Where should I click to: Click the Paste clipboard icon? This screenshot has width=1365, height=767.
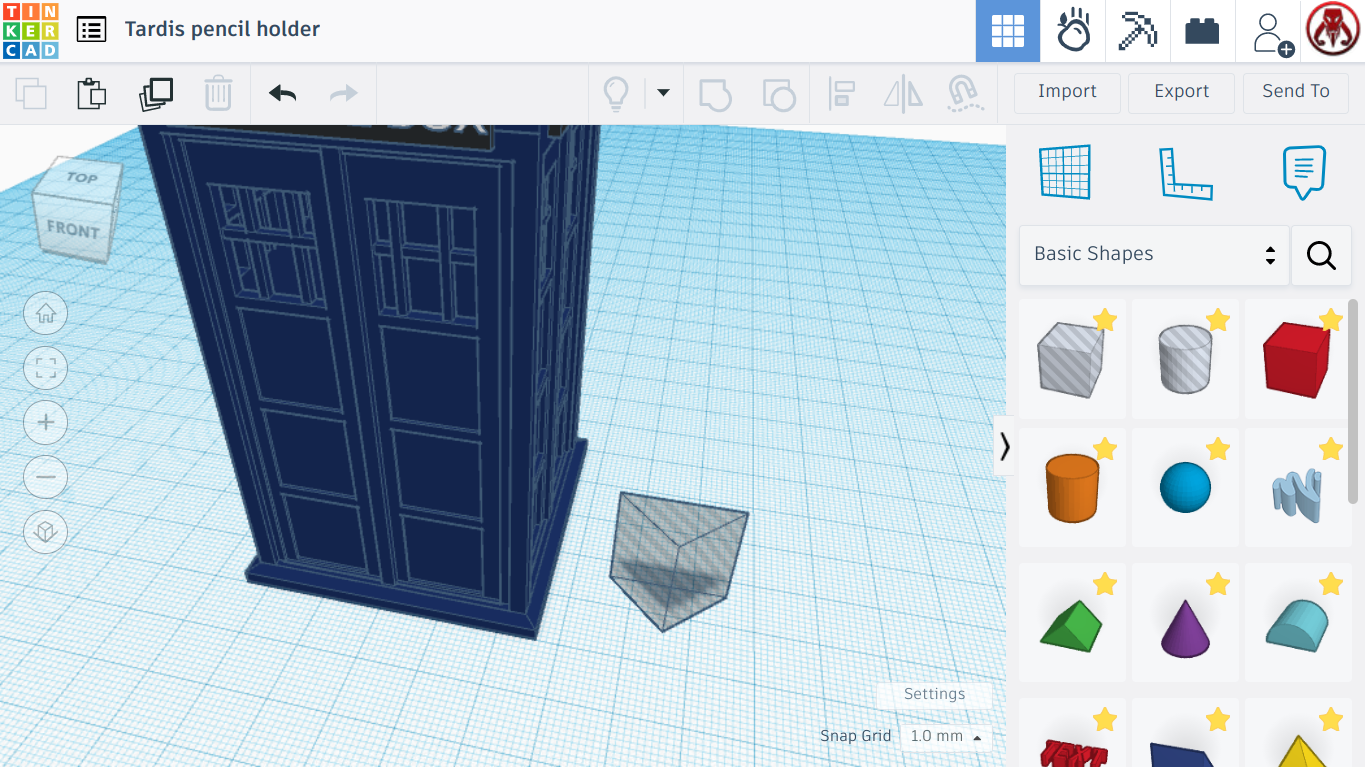coord(92,94)
